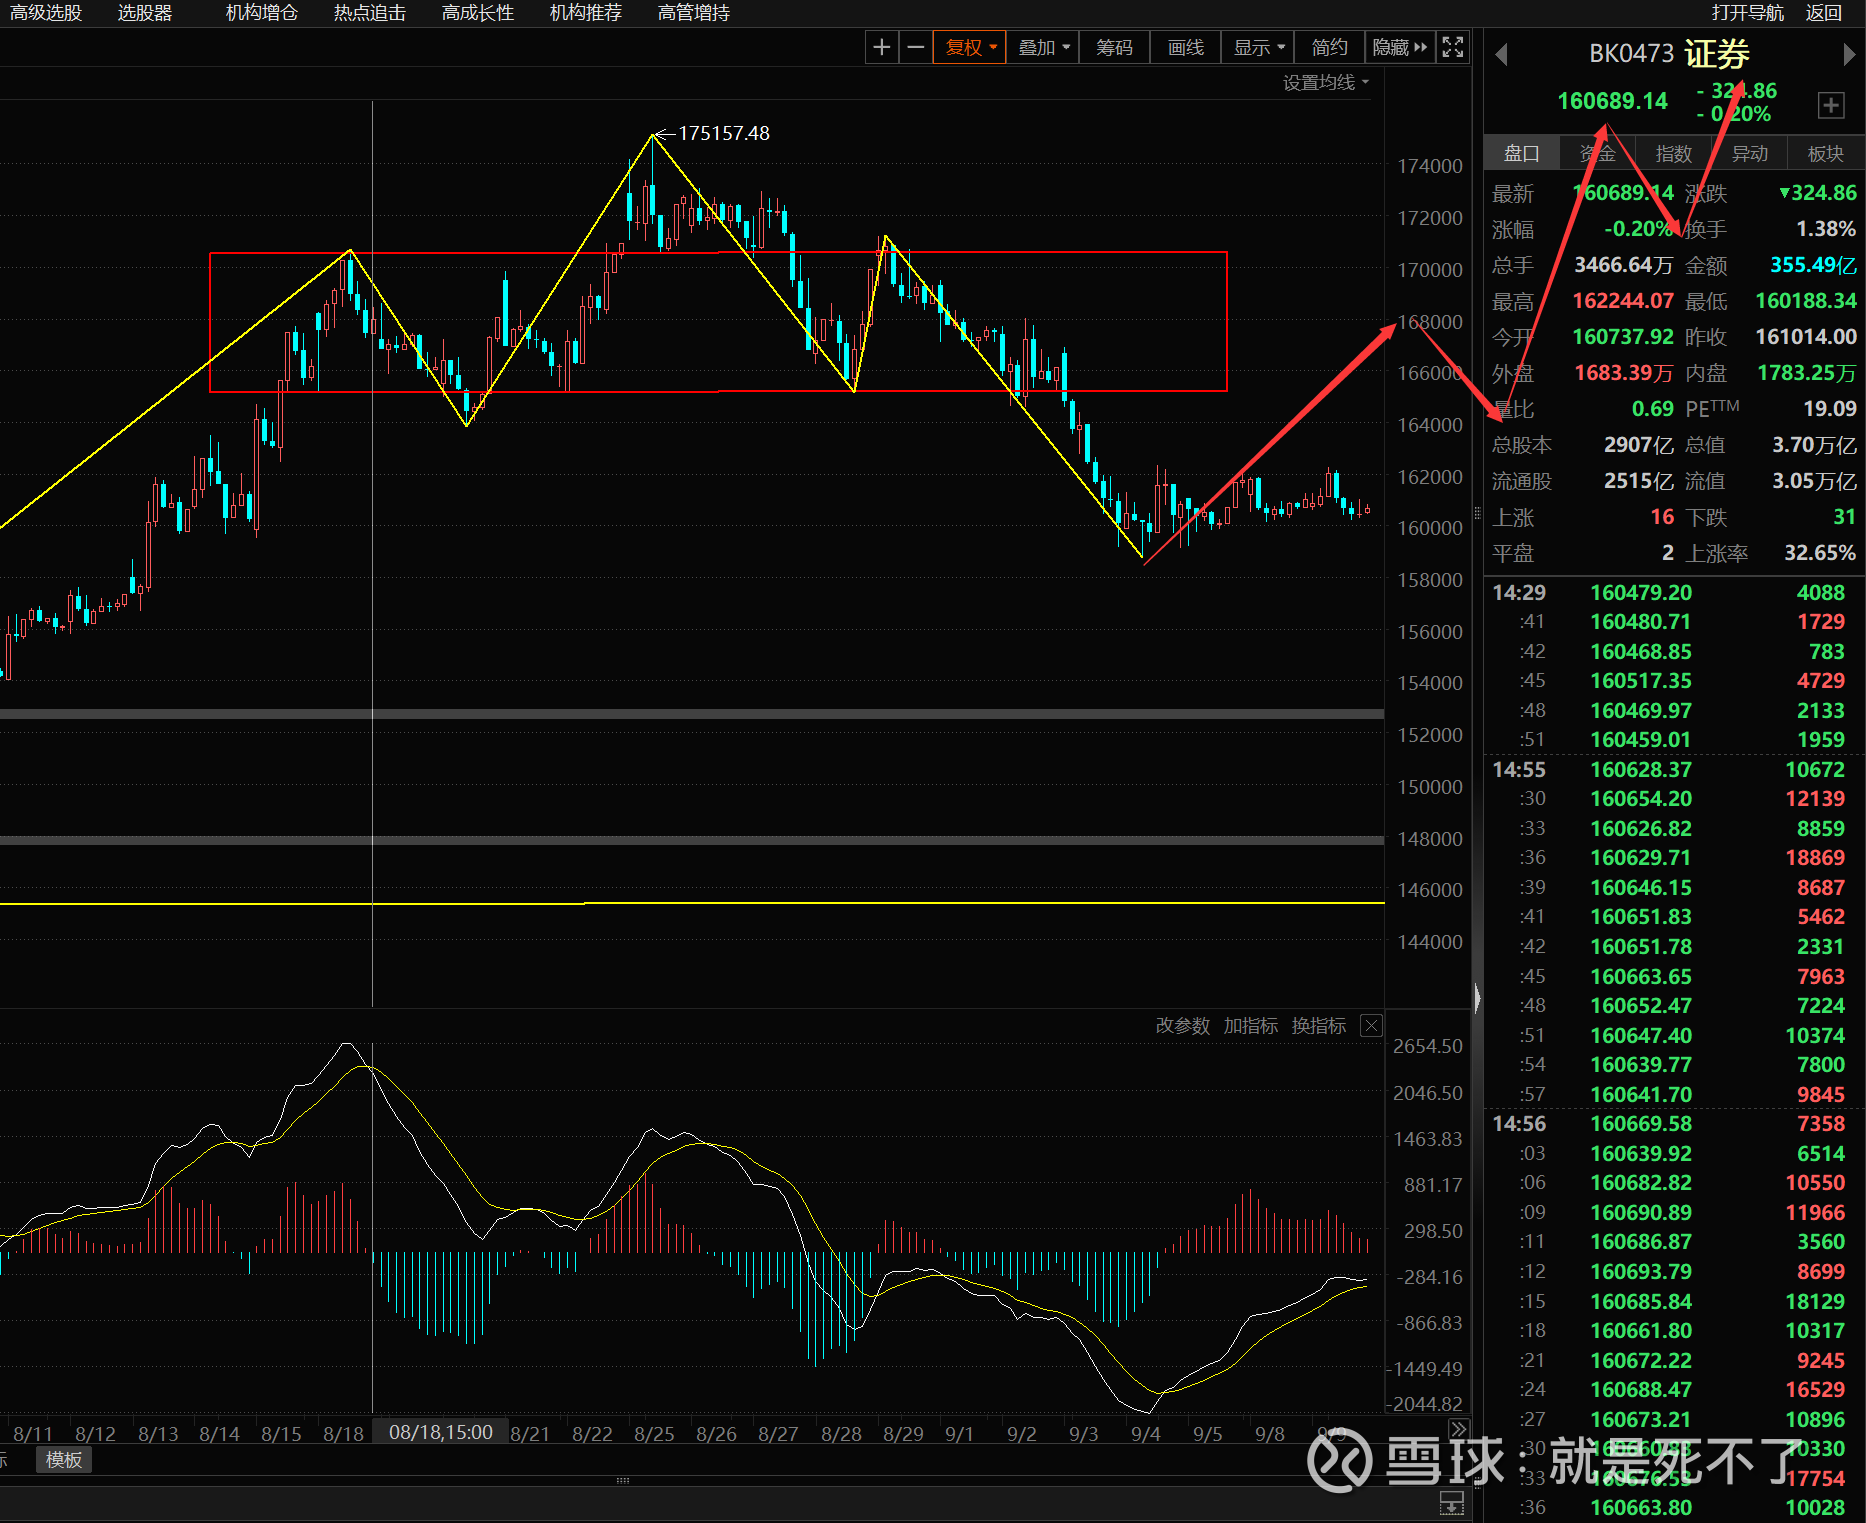Click the 8/27 date on time axis

coord(778,1434)
